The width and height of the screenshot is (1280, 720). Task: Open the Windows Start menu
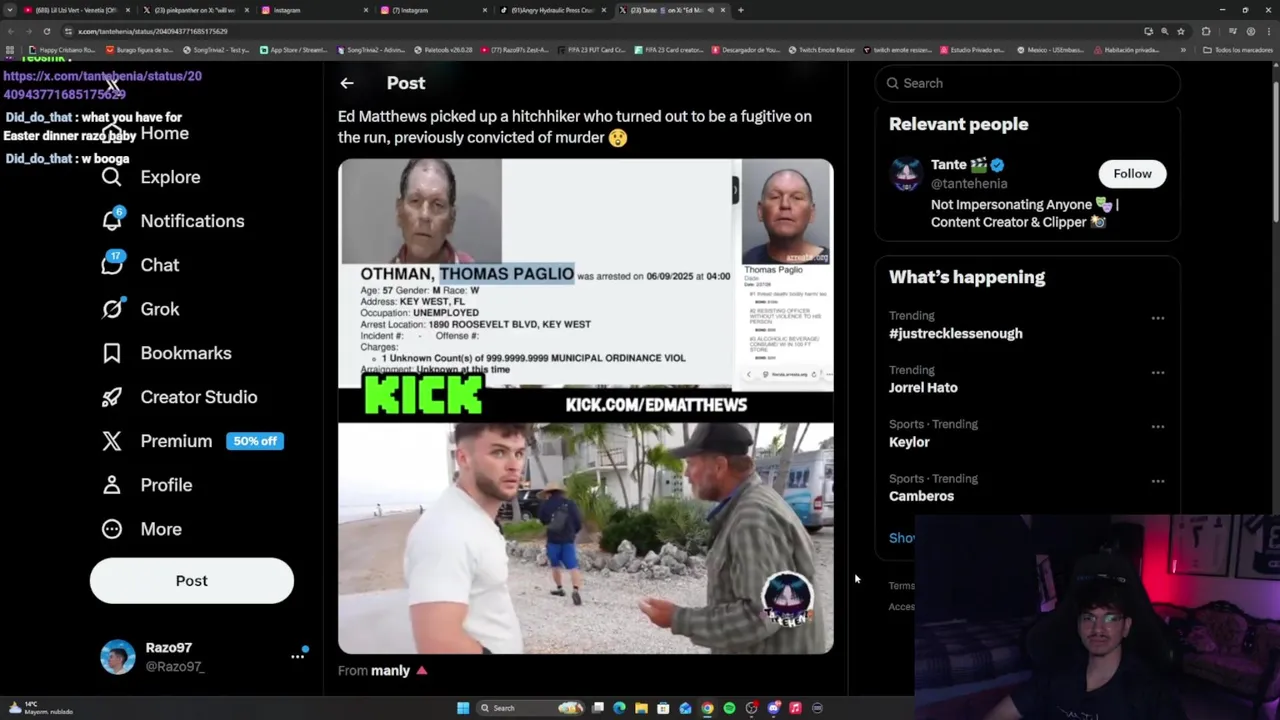pyautogui.click(x=463, y=708)
